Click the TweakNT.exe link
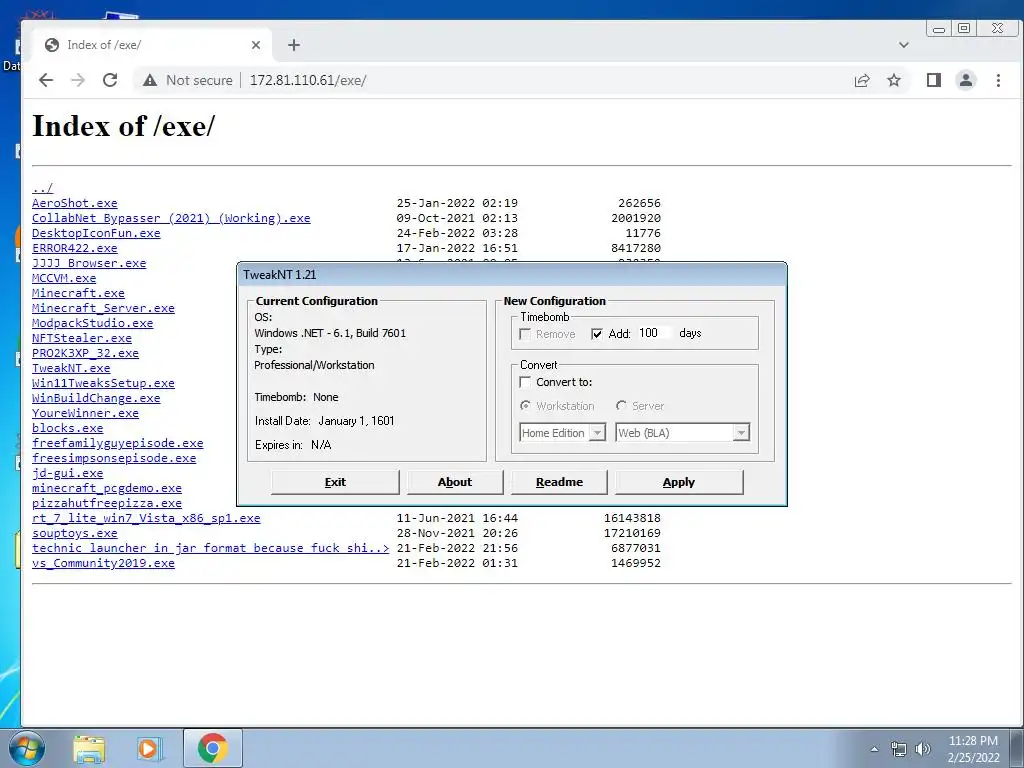The height and width of the screenshot is (768, 1024). [x=71, y=368]
